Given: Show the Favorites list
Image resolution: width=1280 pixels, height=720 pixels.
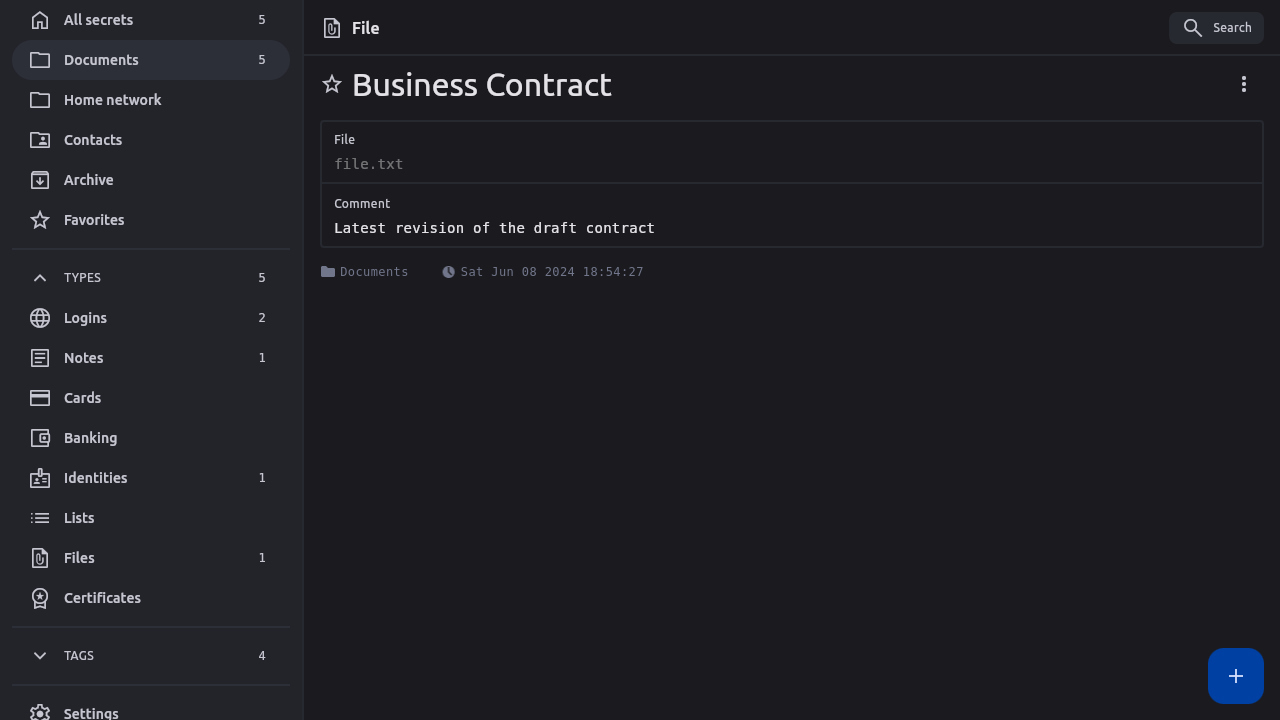Looking at the screenshot, I should [94, 220].
